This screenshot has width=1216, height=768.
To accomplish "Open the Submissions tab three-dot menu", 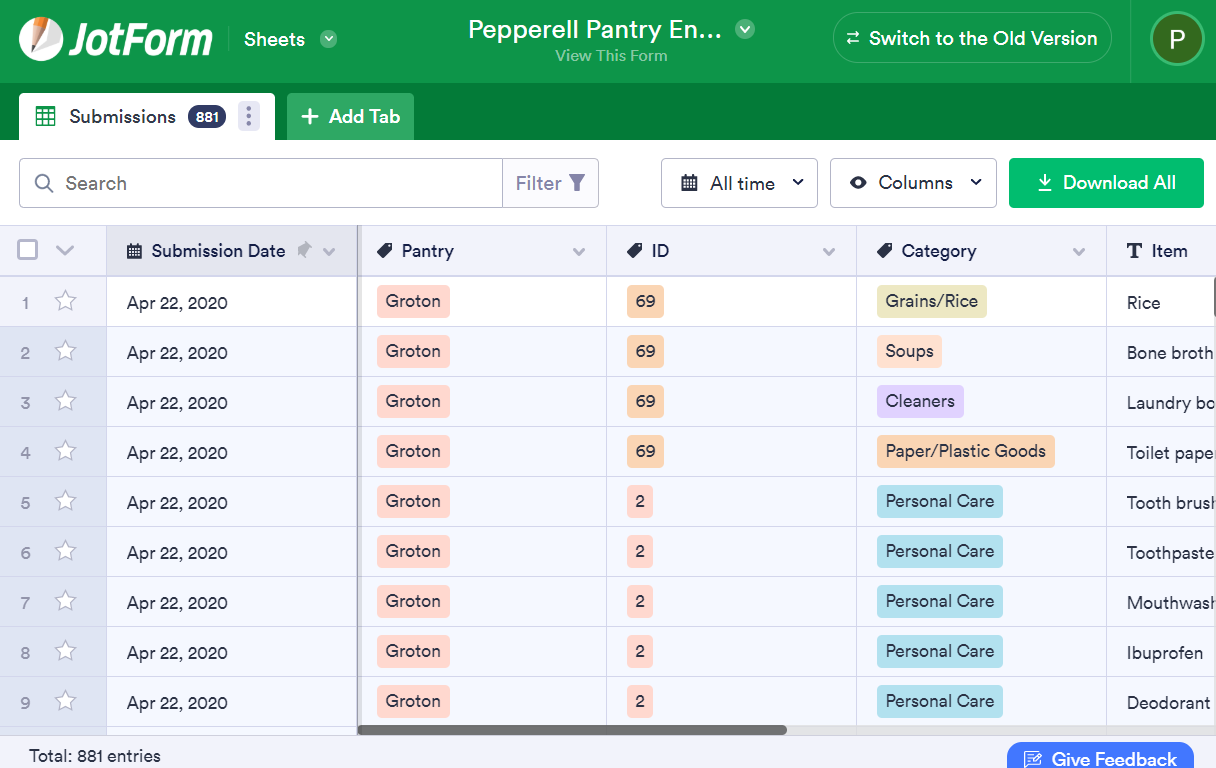I will click(x=249, y=117).
